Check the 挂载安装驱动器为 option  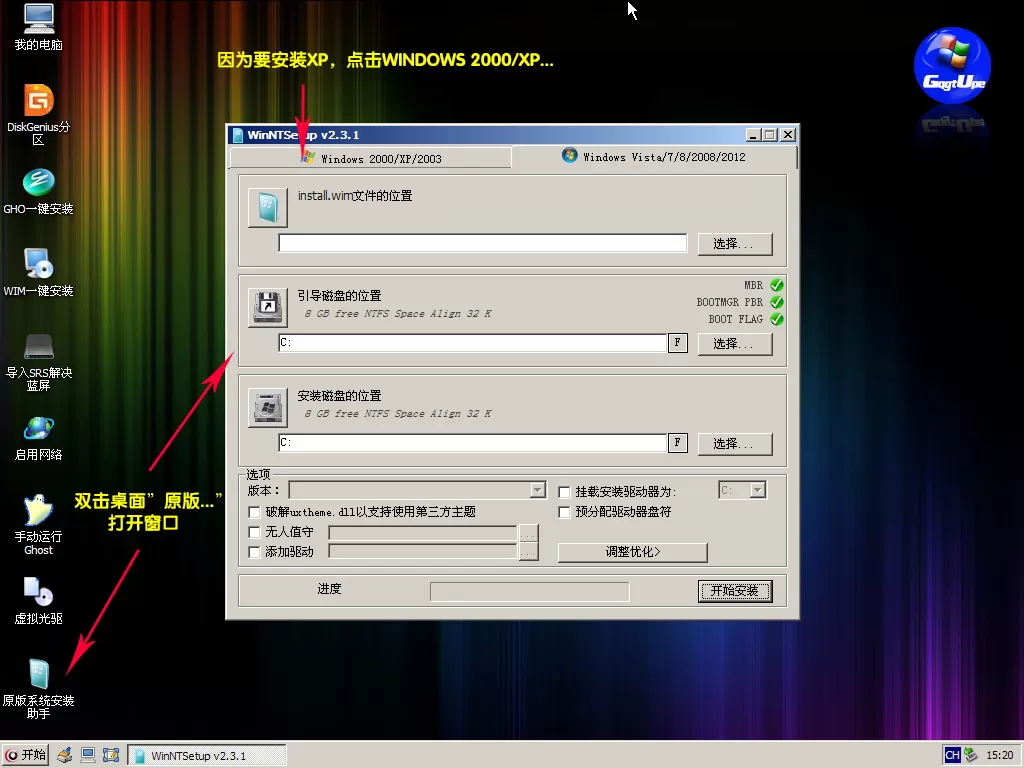click(565, 492)
